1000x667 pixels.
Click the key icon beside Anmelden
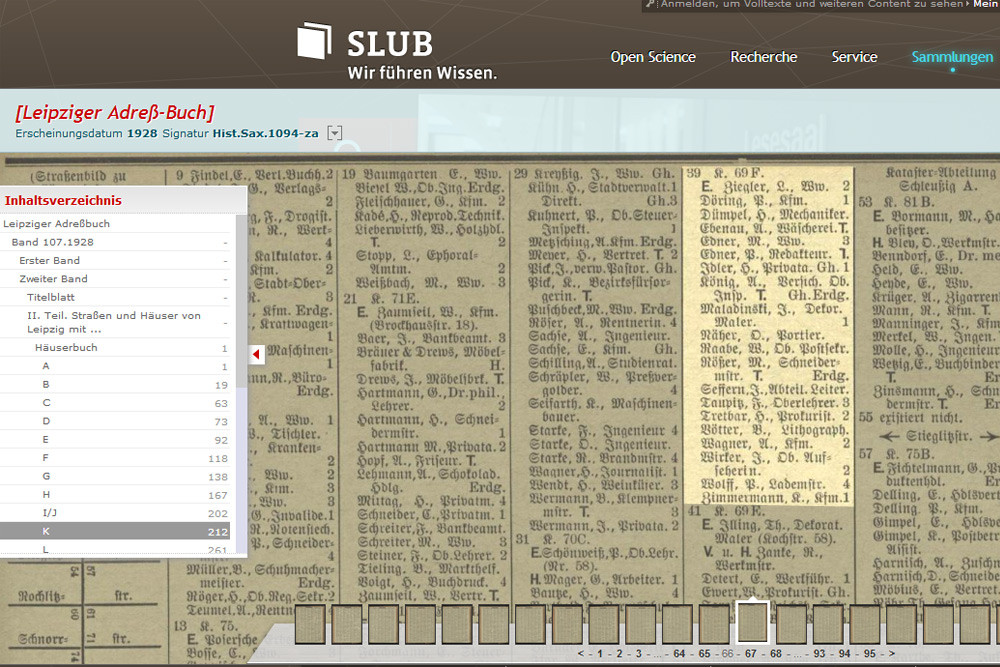650,5
